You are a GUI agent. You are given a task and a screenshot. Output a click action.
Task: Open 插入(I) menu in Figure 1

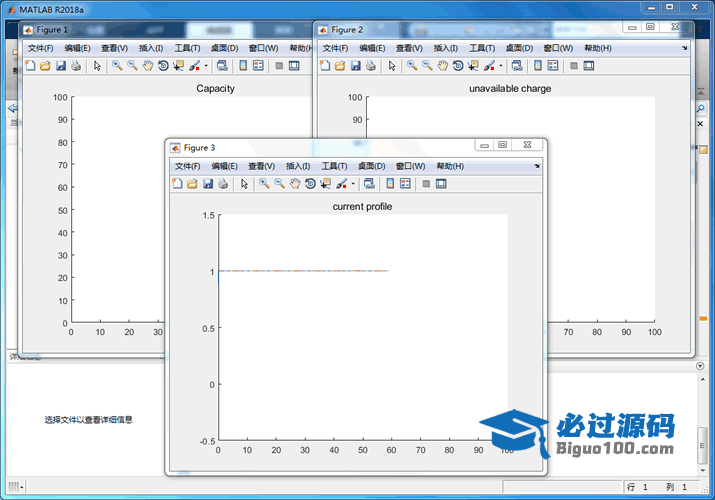151,48
